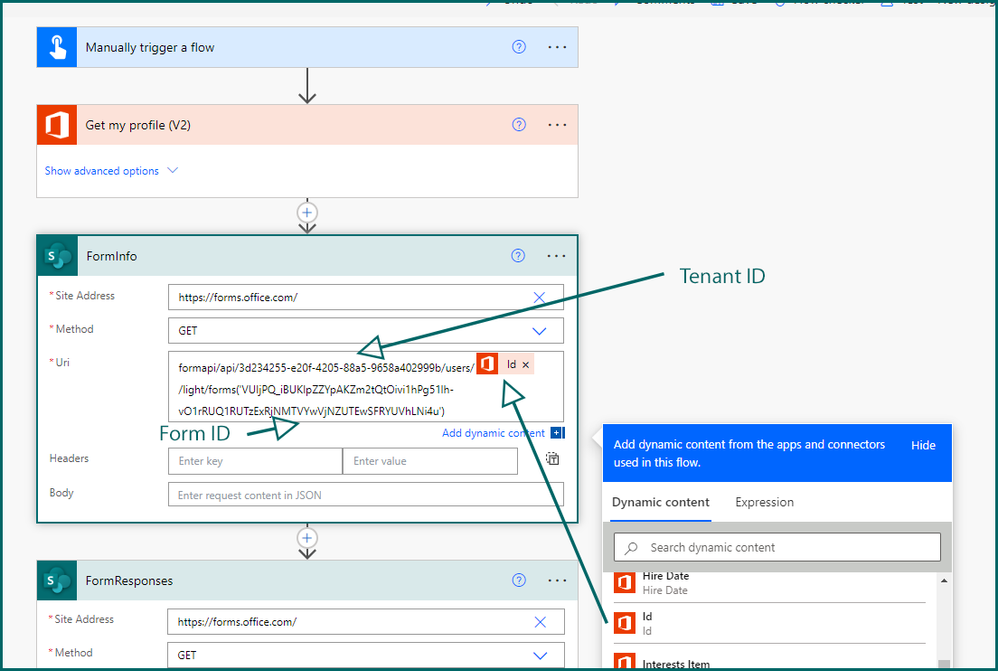
Task: Edit the FormInfo Site Address field
Action: tap(366, 297)
